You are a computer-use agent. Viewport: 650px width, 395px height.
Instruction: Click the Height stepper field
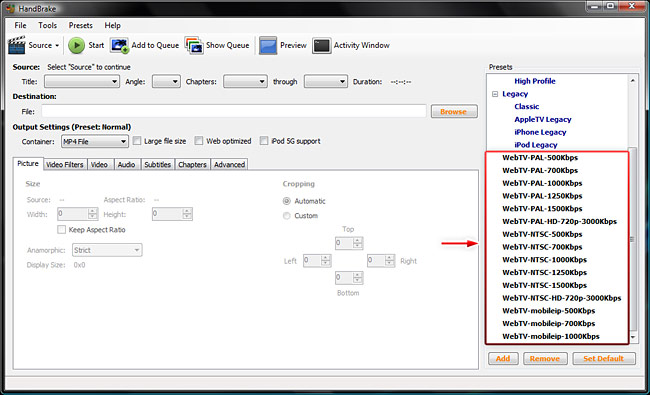pos(172,214)
